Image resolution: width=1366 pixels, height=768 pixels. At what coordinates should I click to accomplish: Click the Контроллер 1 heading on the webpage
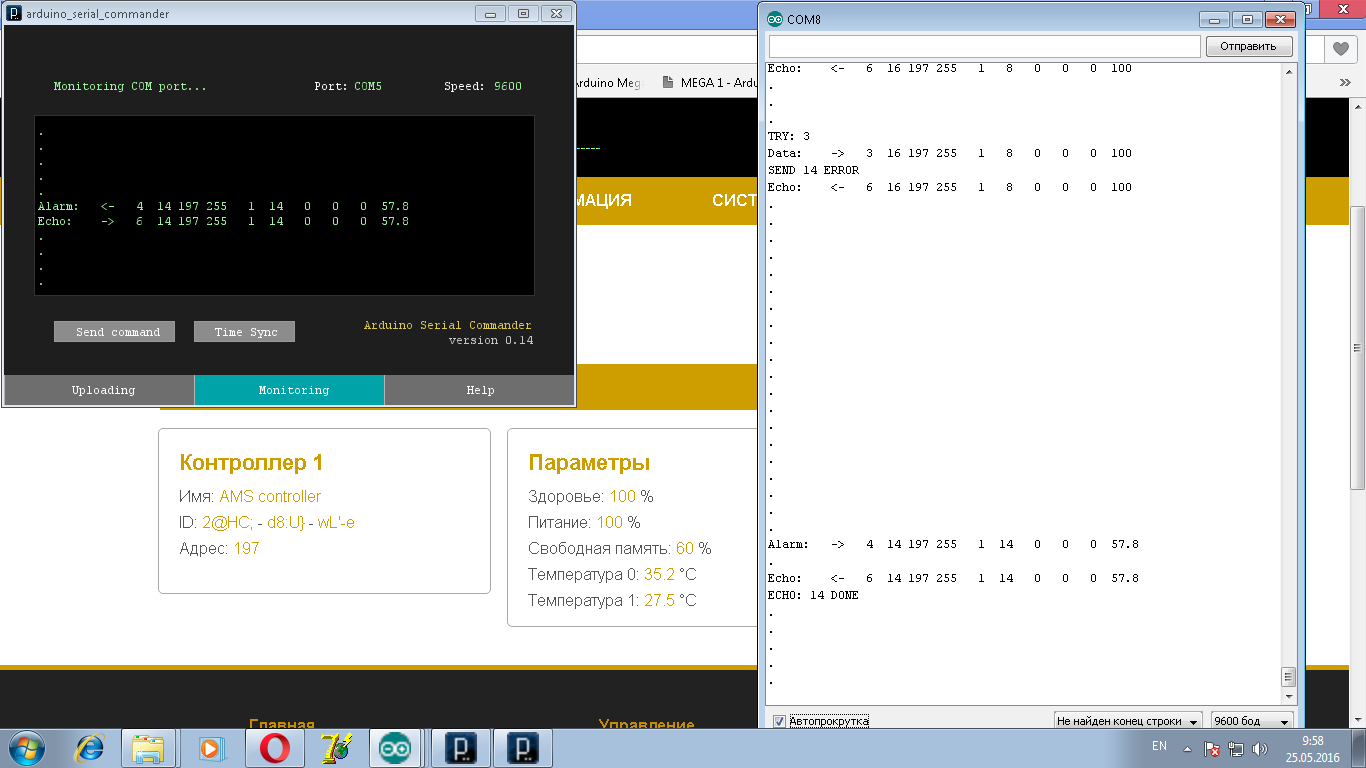(251, 463)
